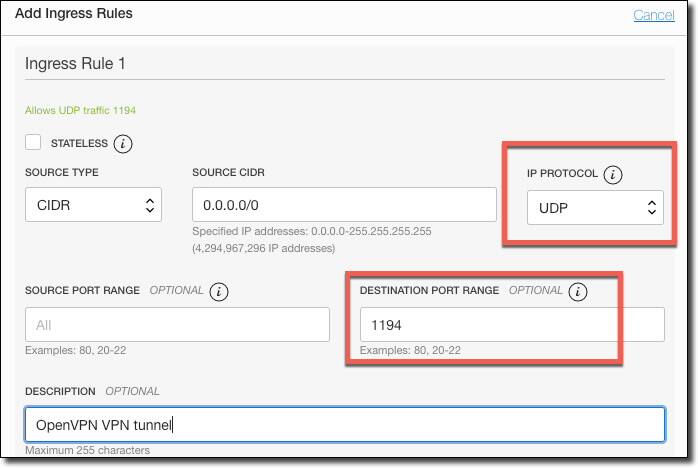
Task: Click the green Allows UDP traffic text
Action: point(80,110)
